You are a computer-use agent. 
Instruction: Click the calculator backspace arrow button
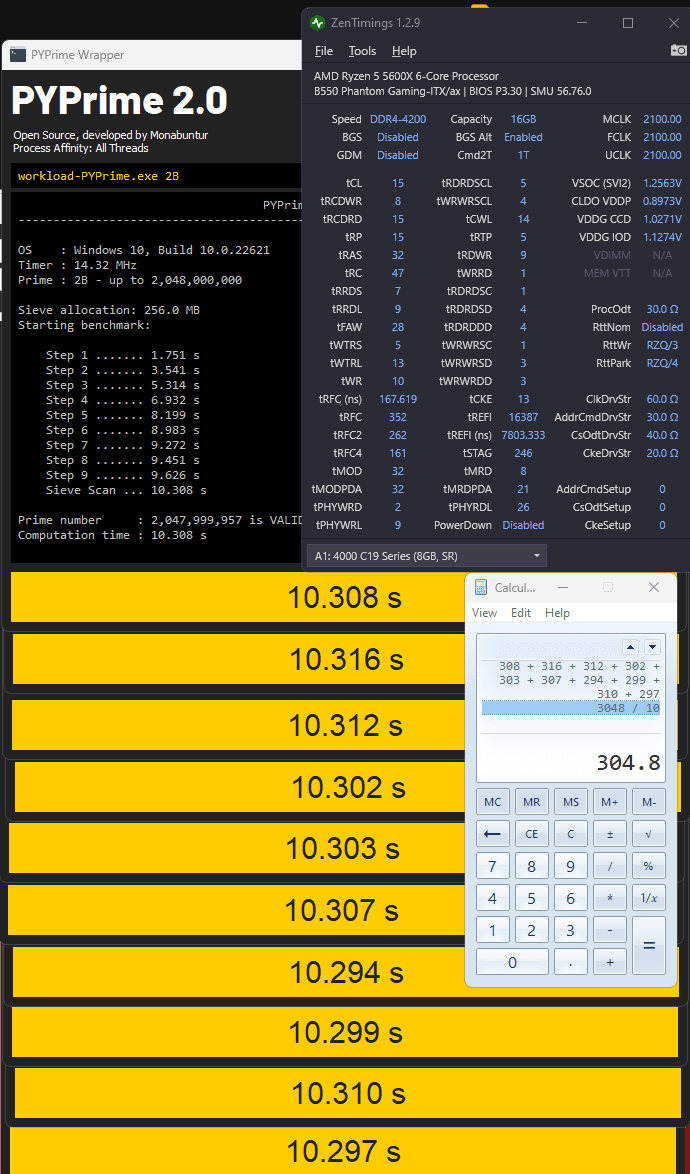point(492,833)
